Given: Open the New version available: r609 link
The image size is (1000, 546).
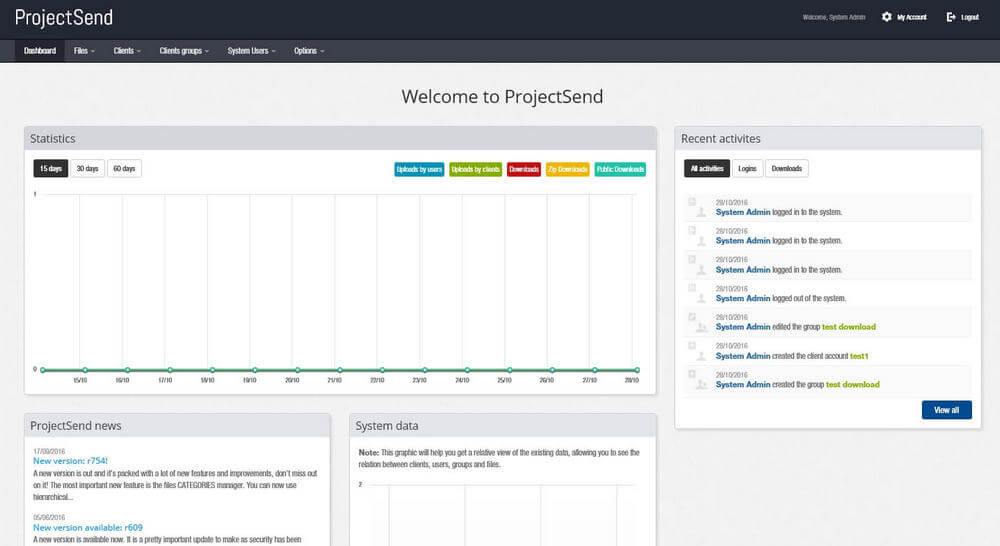Looking at the screenshot, I should pyautogui.click(x=88, y=528).
